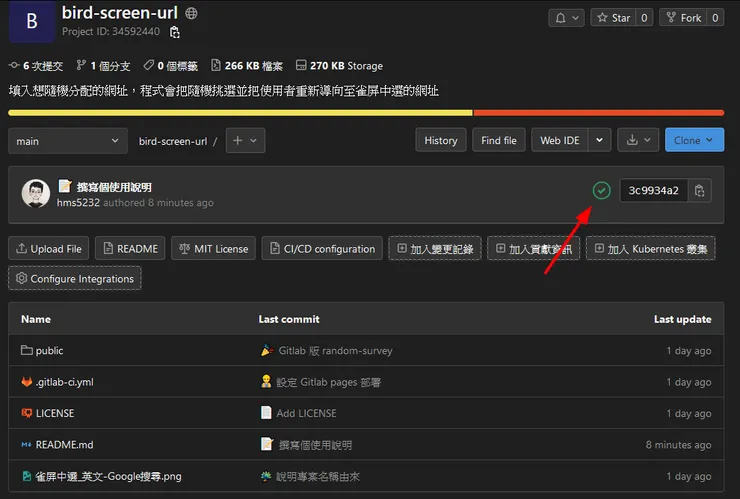Open the 0 tags link
The width and height of the screenshot is (740, 499).
(170, 66)
